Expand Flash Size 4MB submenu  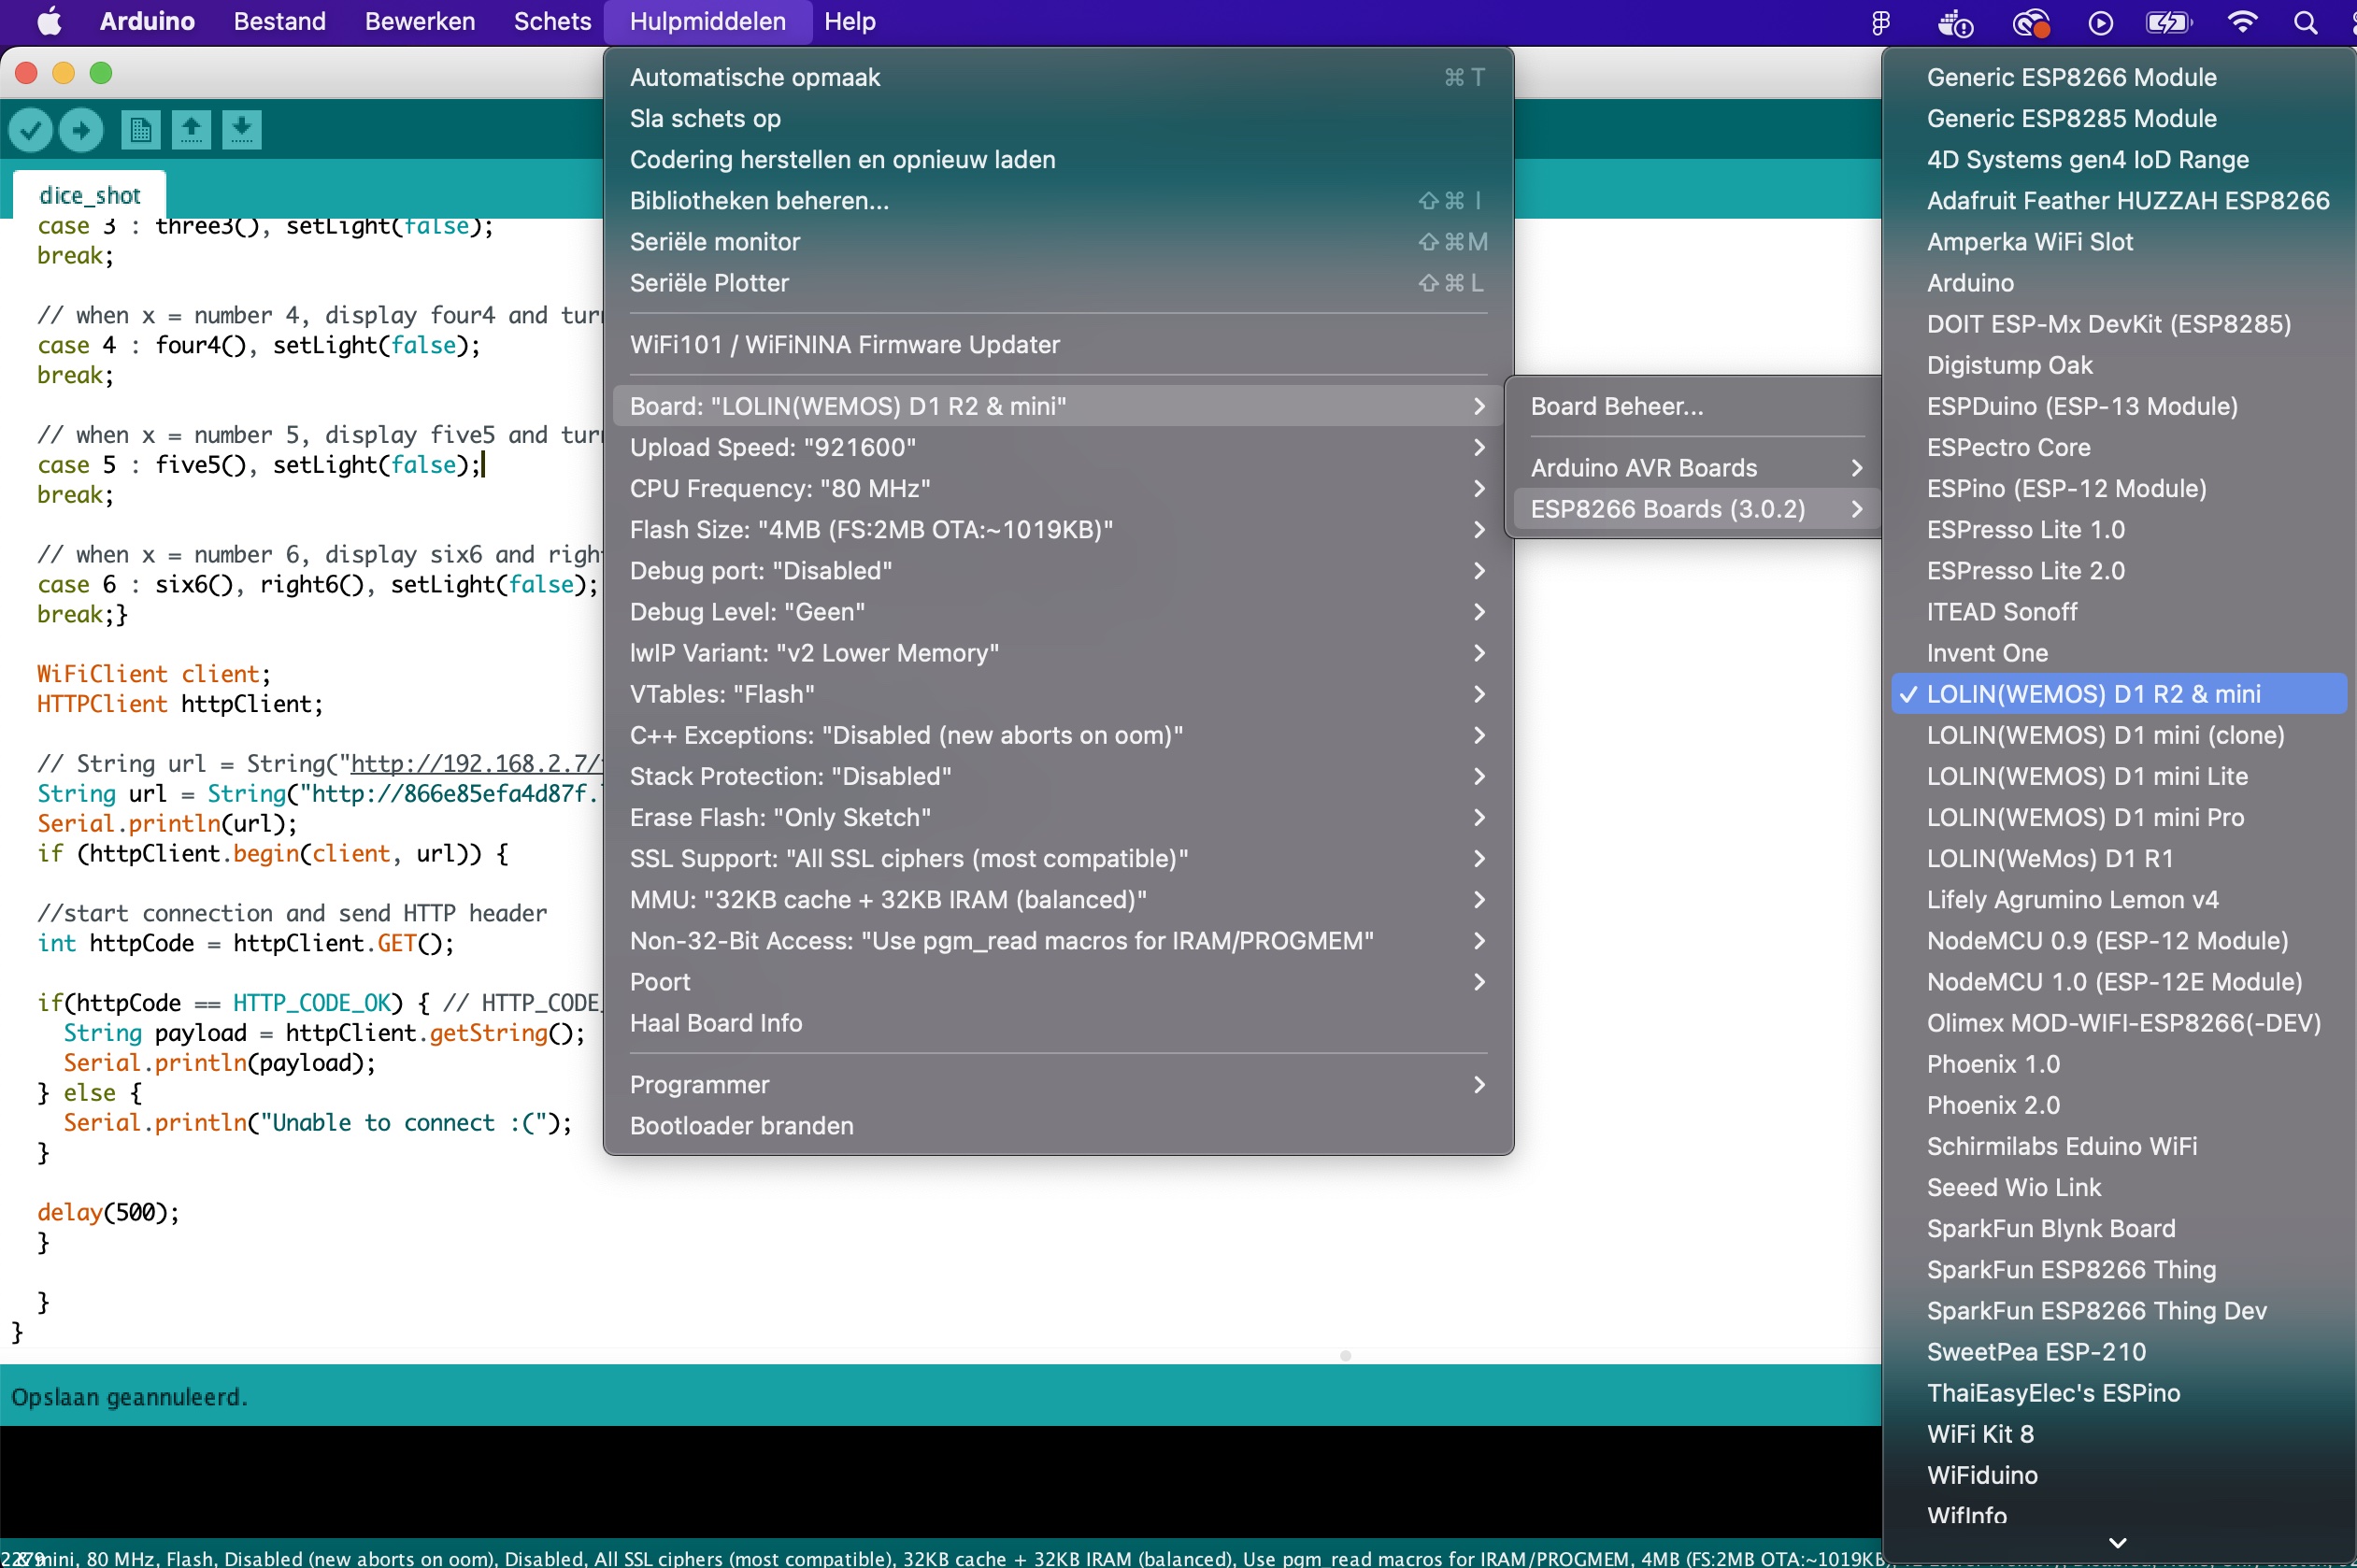tap(1058, 529)
